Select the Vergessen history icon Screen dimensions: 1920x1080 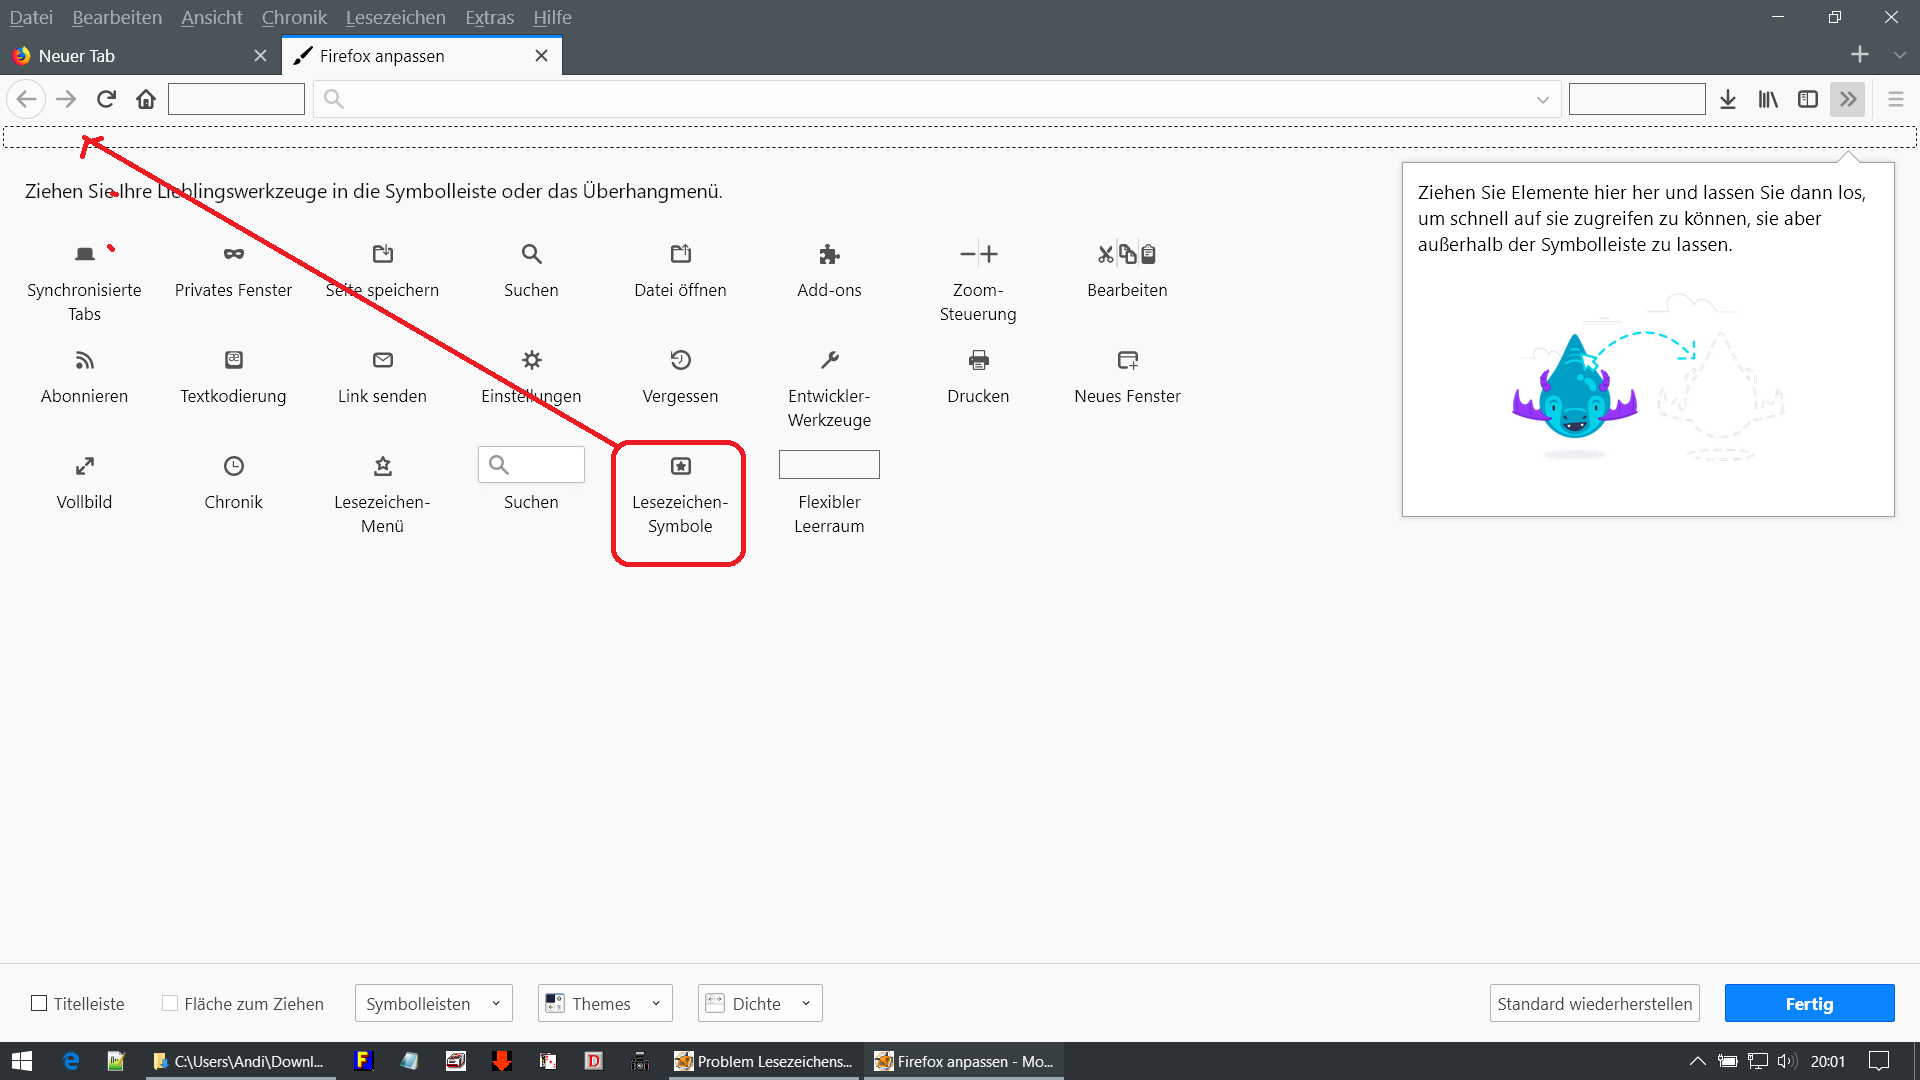[x=680, y=360]
